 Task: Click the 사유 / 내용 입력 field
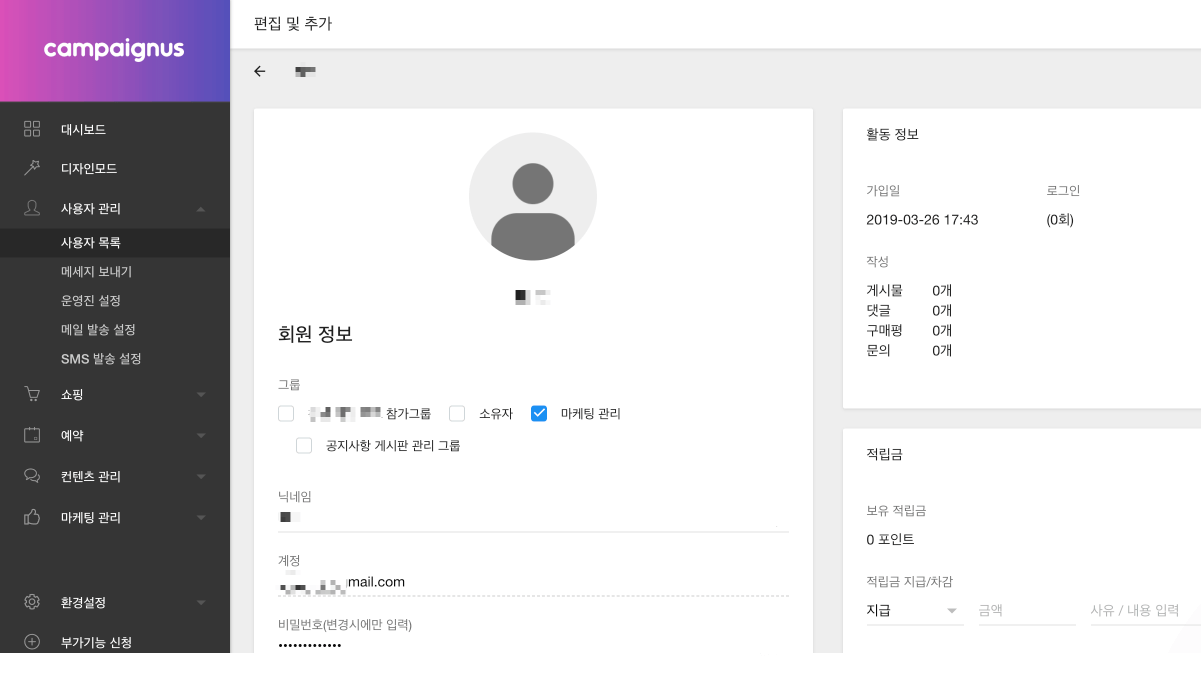[x=1145, y=610]
